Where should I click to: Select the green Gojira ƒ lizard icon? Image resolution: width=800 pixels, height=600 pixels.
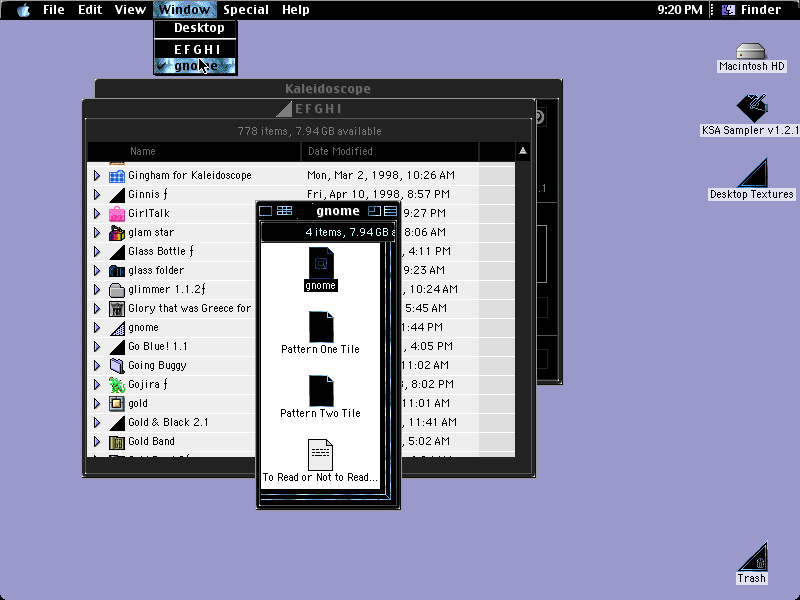pyautogui.click(x=117, y=385)
